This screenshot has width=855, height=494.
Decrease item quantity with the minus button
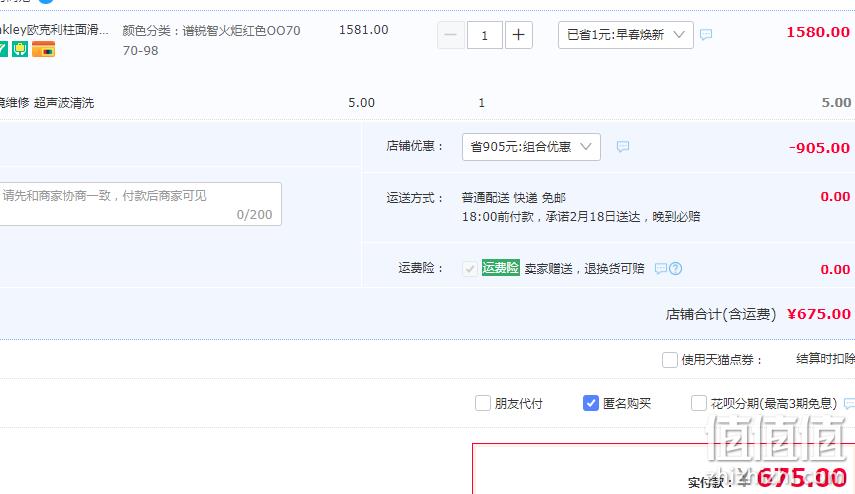(450, 35)
